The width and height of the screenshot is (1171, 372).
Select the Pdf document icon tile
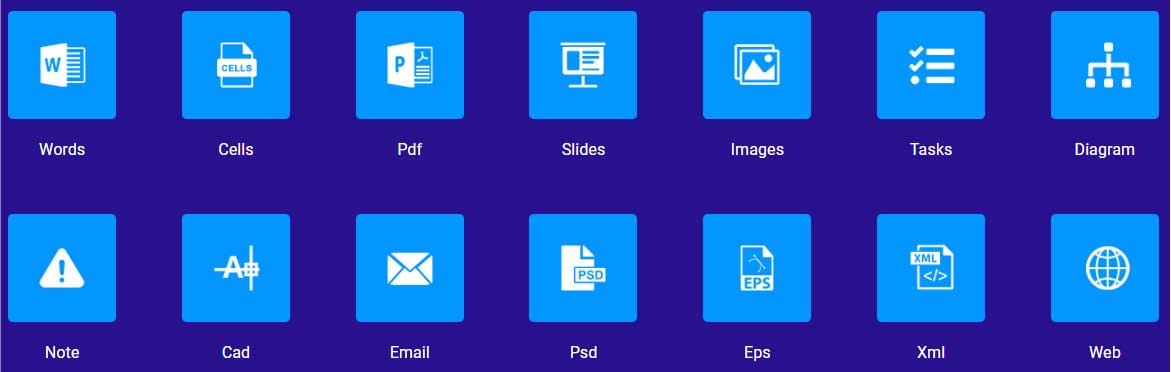click(x=410, y=65)
